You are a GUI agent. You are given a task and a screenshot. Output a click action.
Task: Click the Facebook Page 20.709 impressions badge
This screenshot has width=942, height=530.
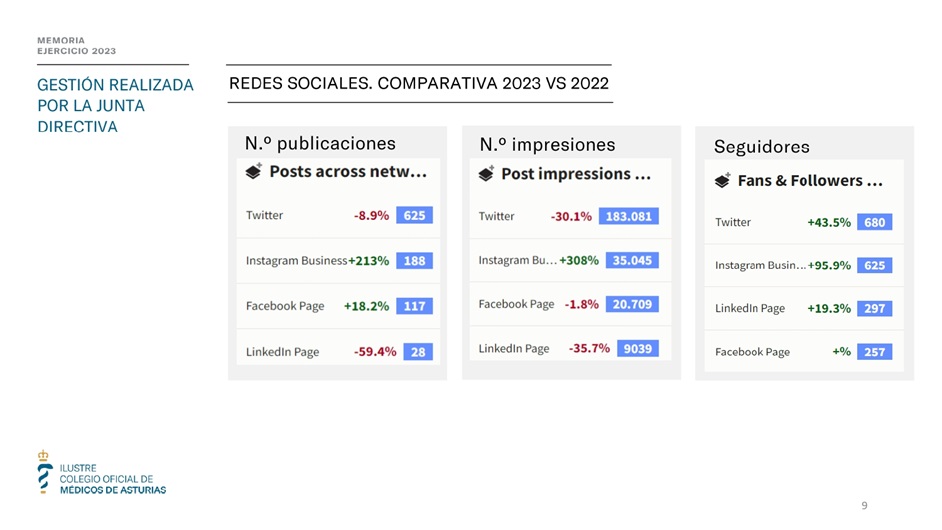(x=632, y=304)
